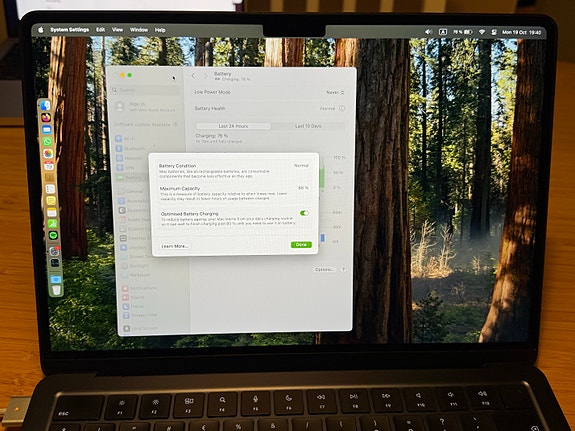Click the help question mark button
Viewport: 575px width, 431px height.
(343, 269)
